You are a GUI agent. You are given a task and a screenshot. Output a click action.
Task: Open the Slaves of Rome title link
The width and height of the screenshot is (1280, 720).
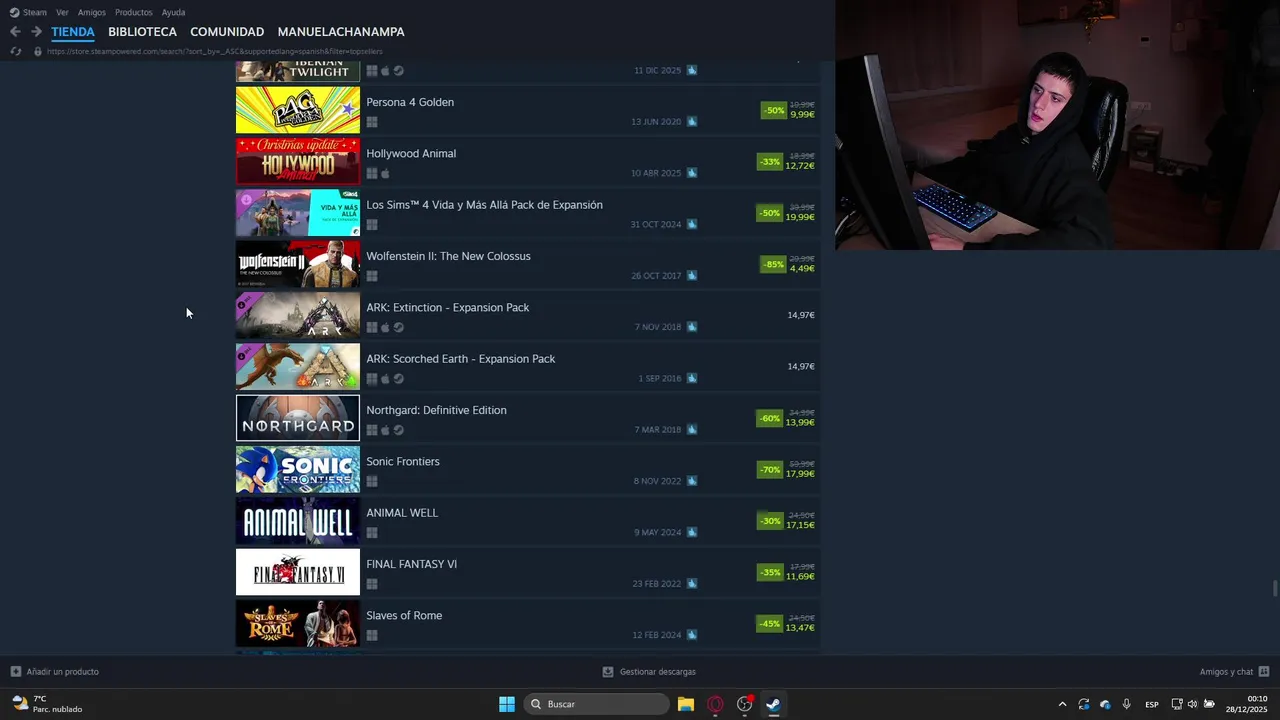pos(404,615)
